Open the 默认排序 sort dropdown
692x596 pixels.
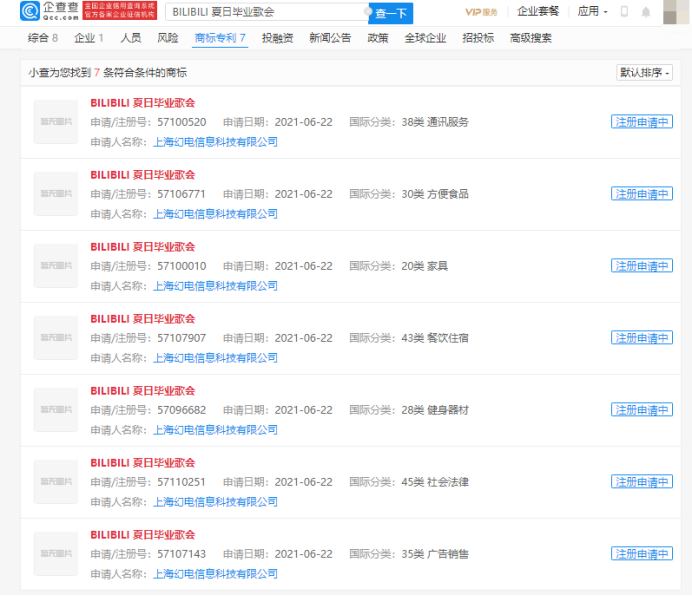pos(644,72)
